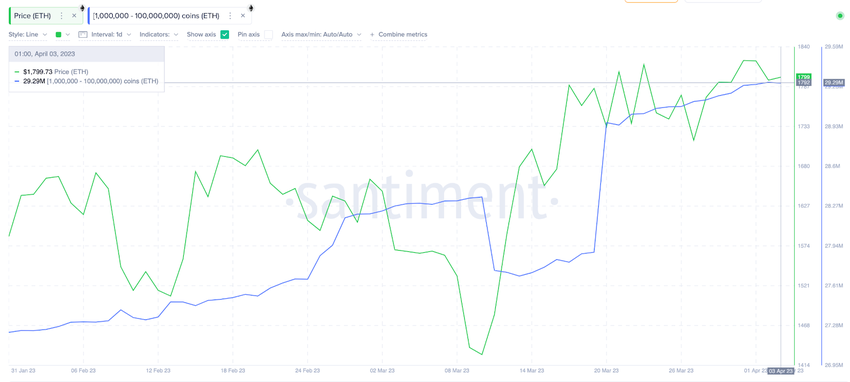This screenshot has height=382, width=850.
Task: Click the 1627 price axis label
Action: tap(804, 206)
